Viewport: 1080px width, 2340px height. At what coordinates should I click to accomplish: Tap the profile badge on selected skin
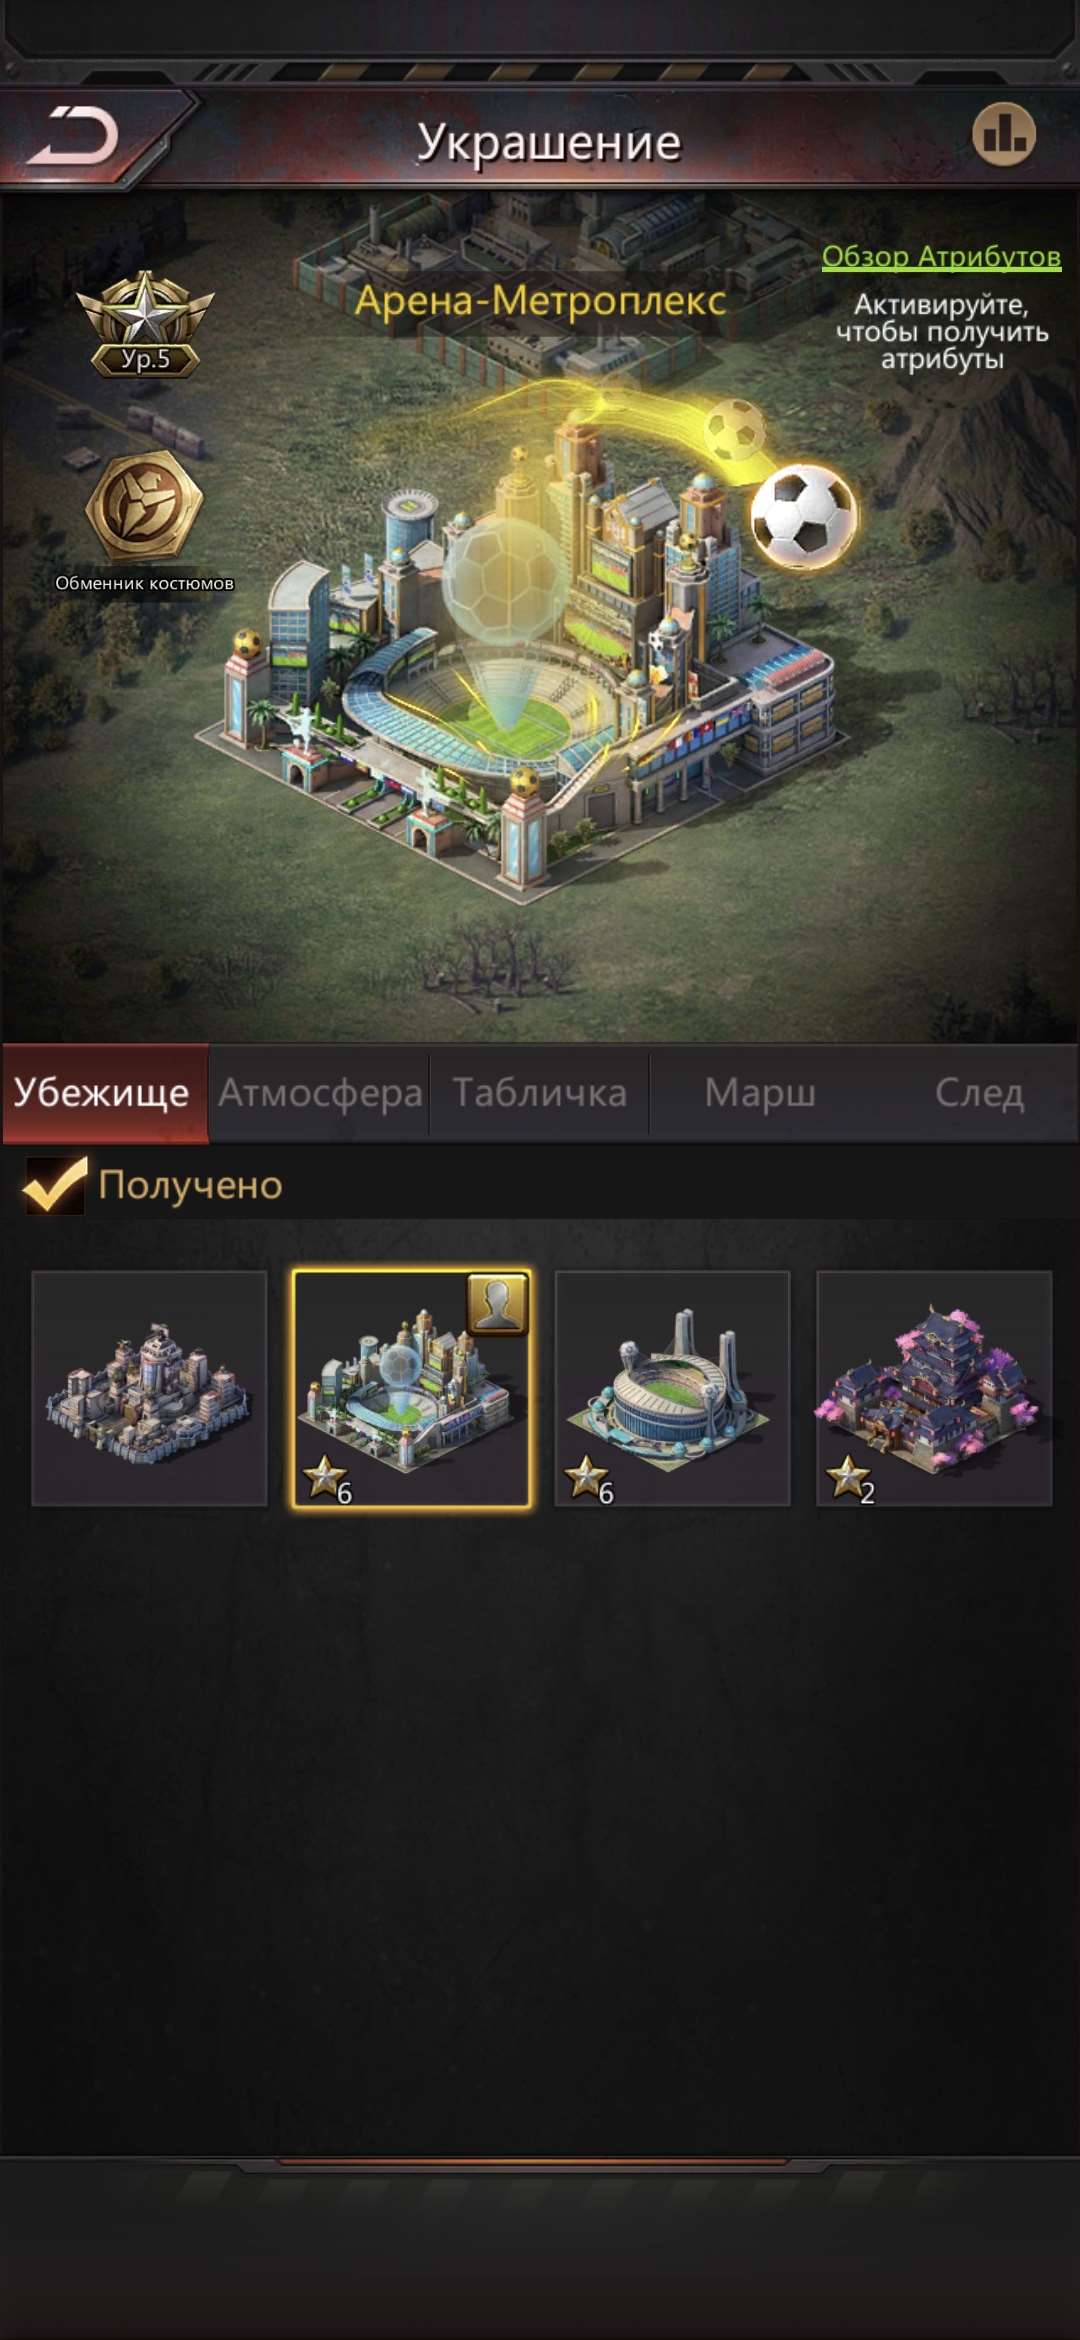pyautogui.click(x=498, y=1304)
